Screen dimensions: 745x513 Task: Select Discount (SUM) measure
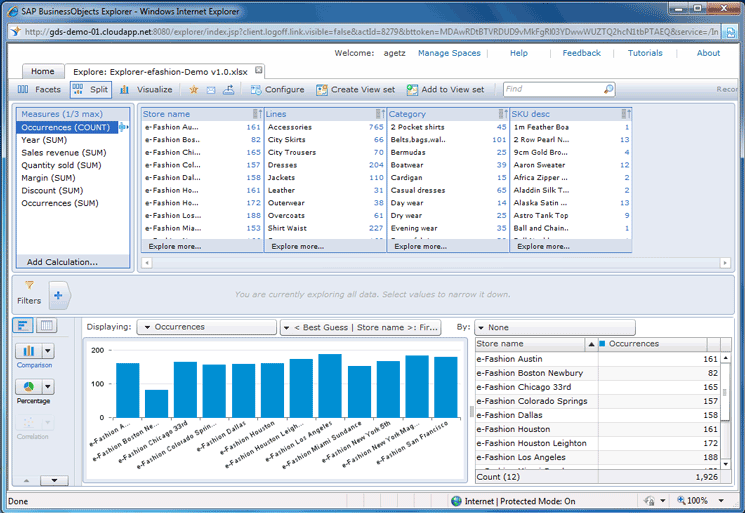(52, 190)
